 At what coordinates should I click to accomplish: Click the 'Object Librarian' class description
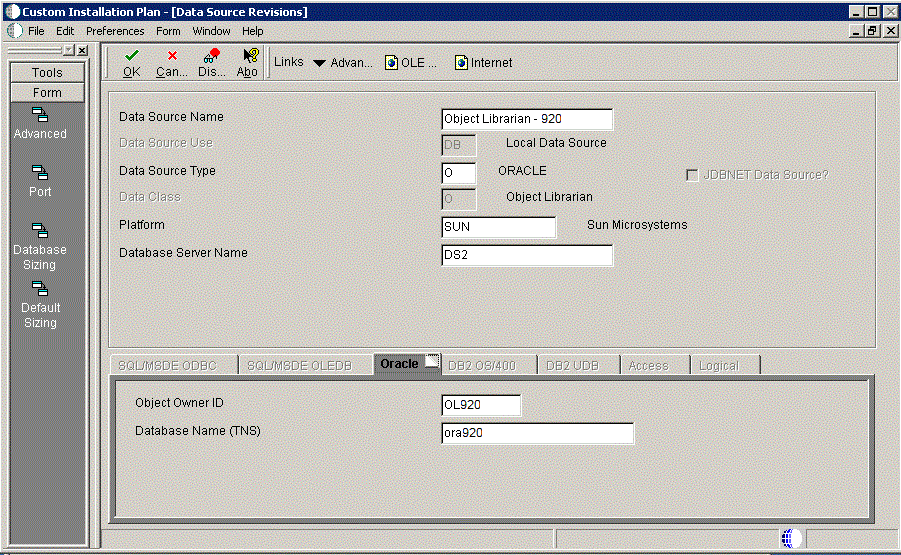click(549, 197)
